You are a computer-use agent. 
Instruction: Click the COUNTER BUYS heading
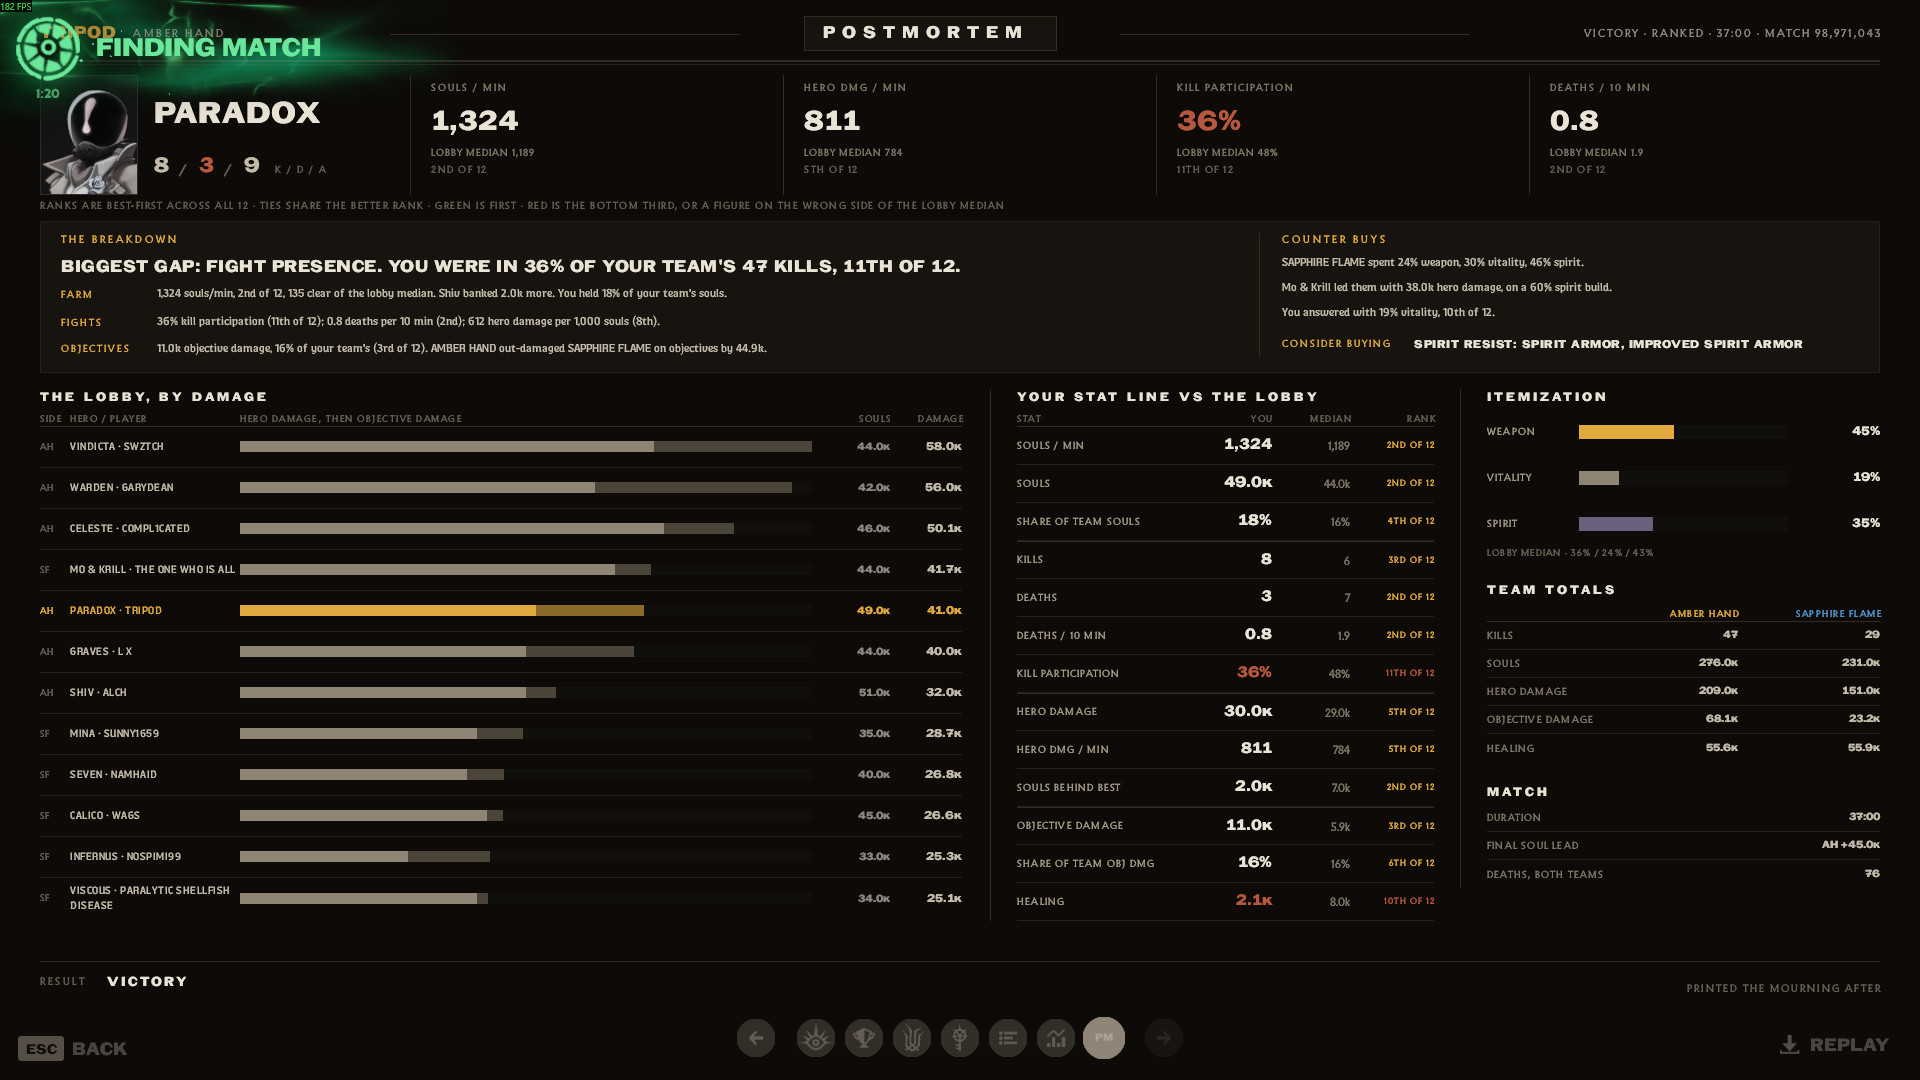tap(1334, 240)
